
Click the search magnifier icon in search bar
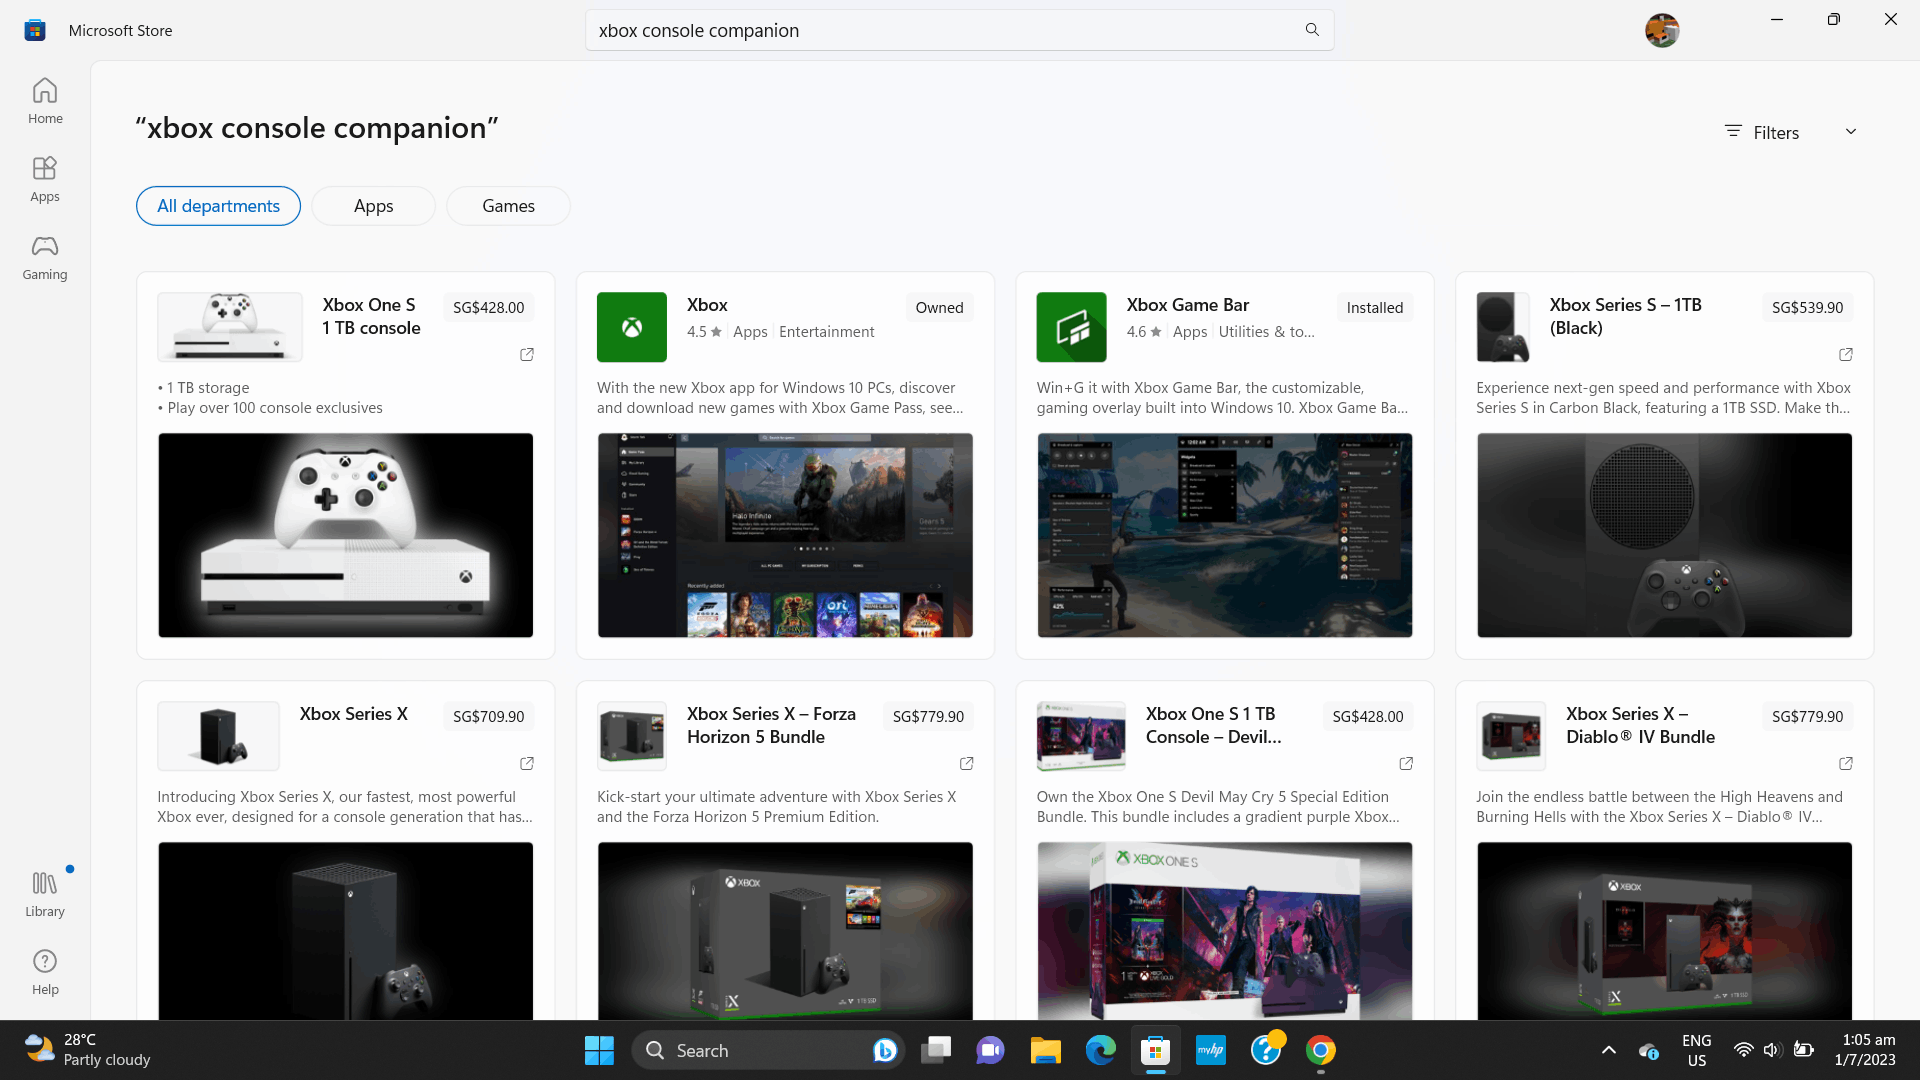coord(1312,29)
